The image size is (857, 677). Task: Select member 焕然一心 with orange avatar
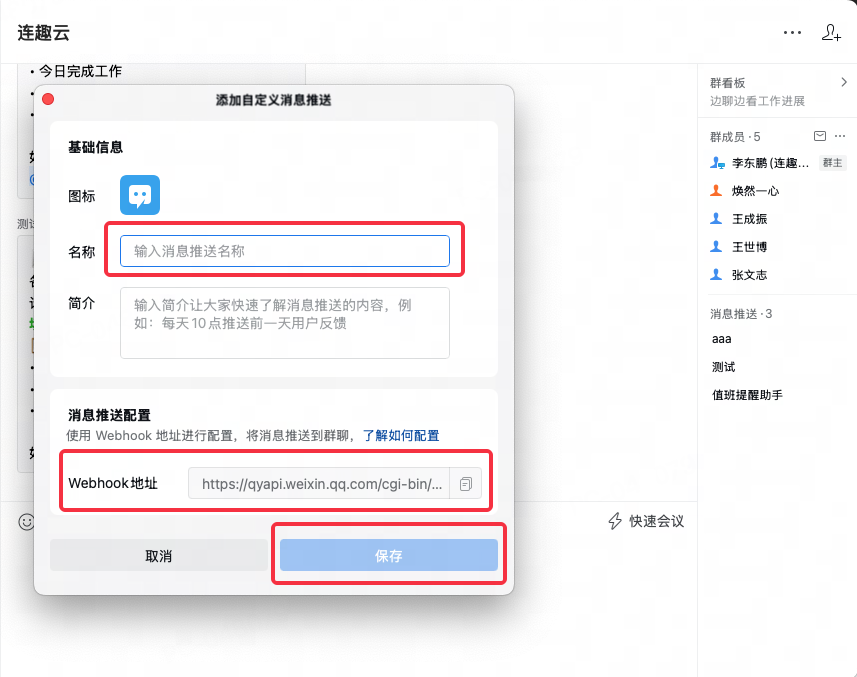755,191
